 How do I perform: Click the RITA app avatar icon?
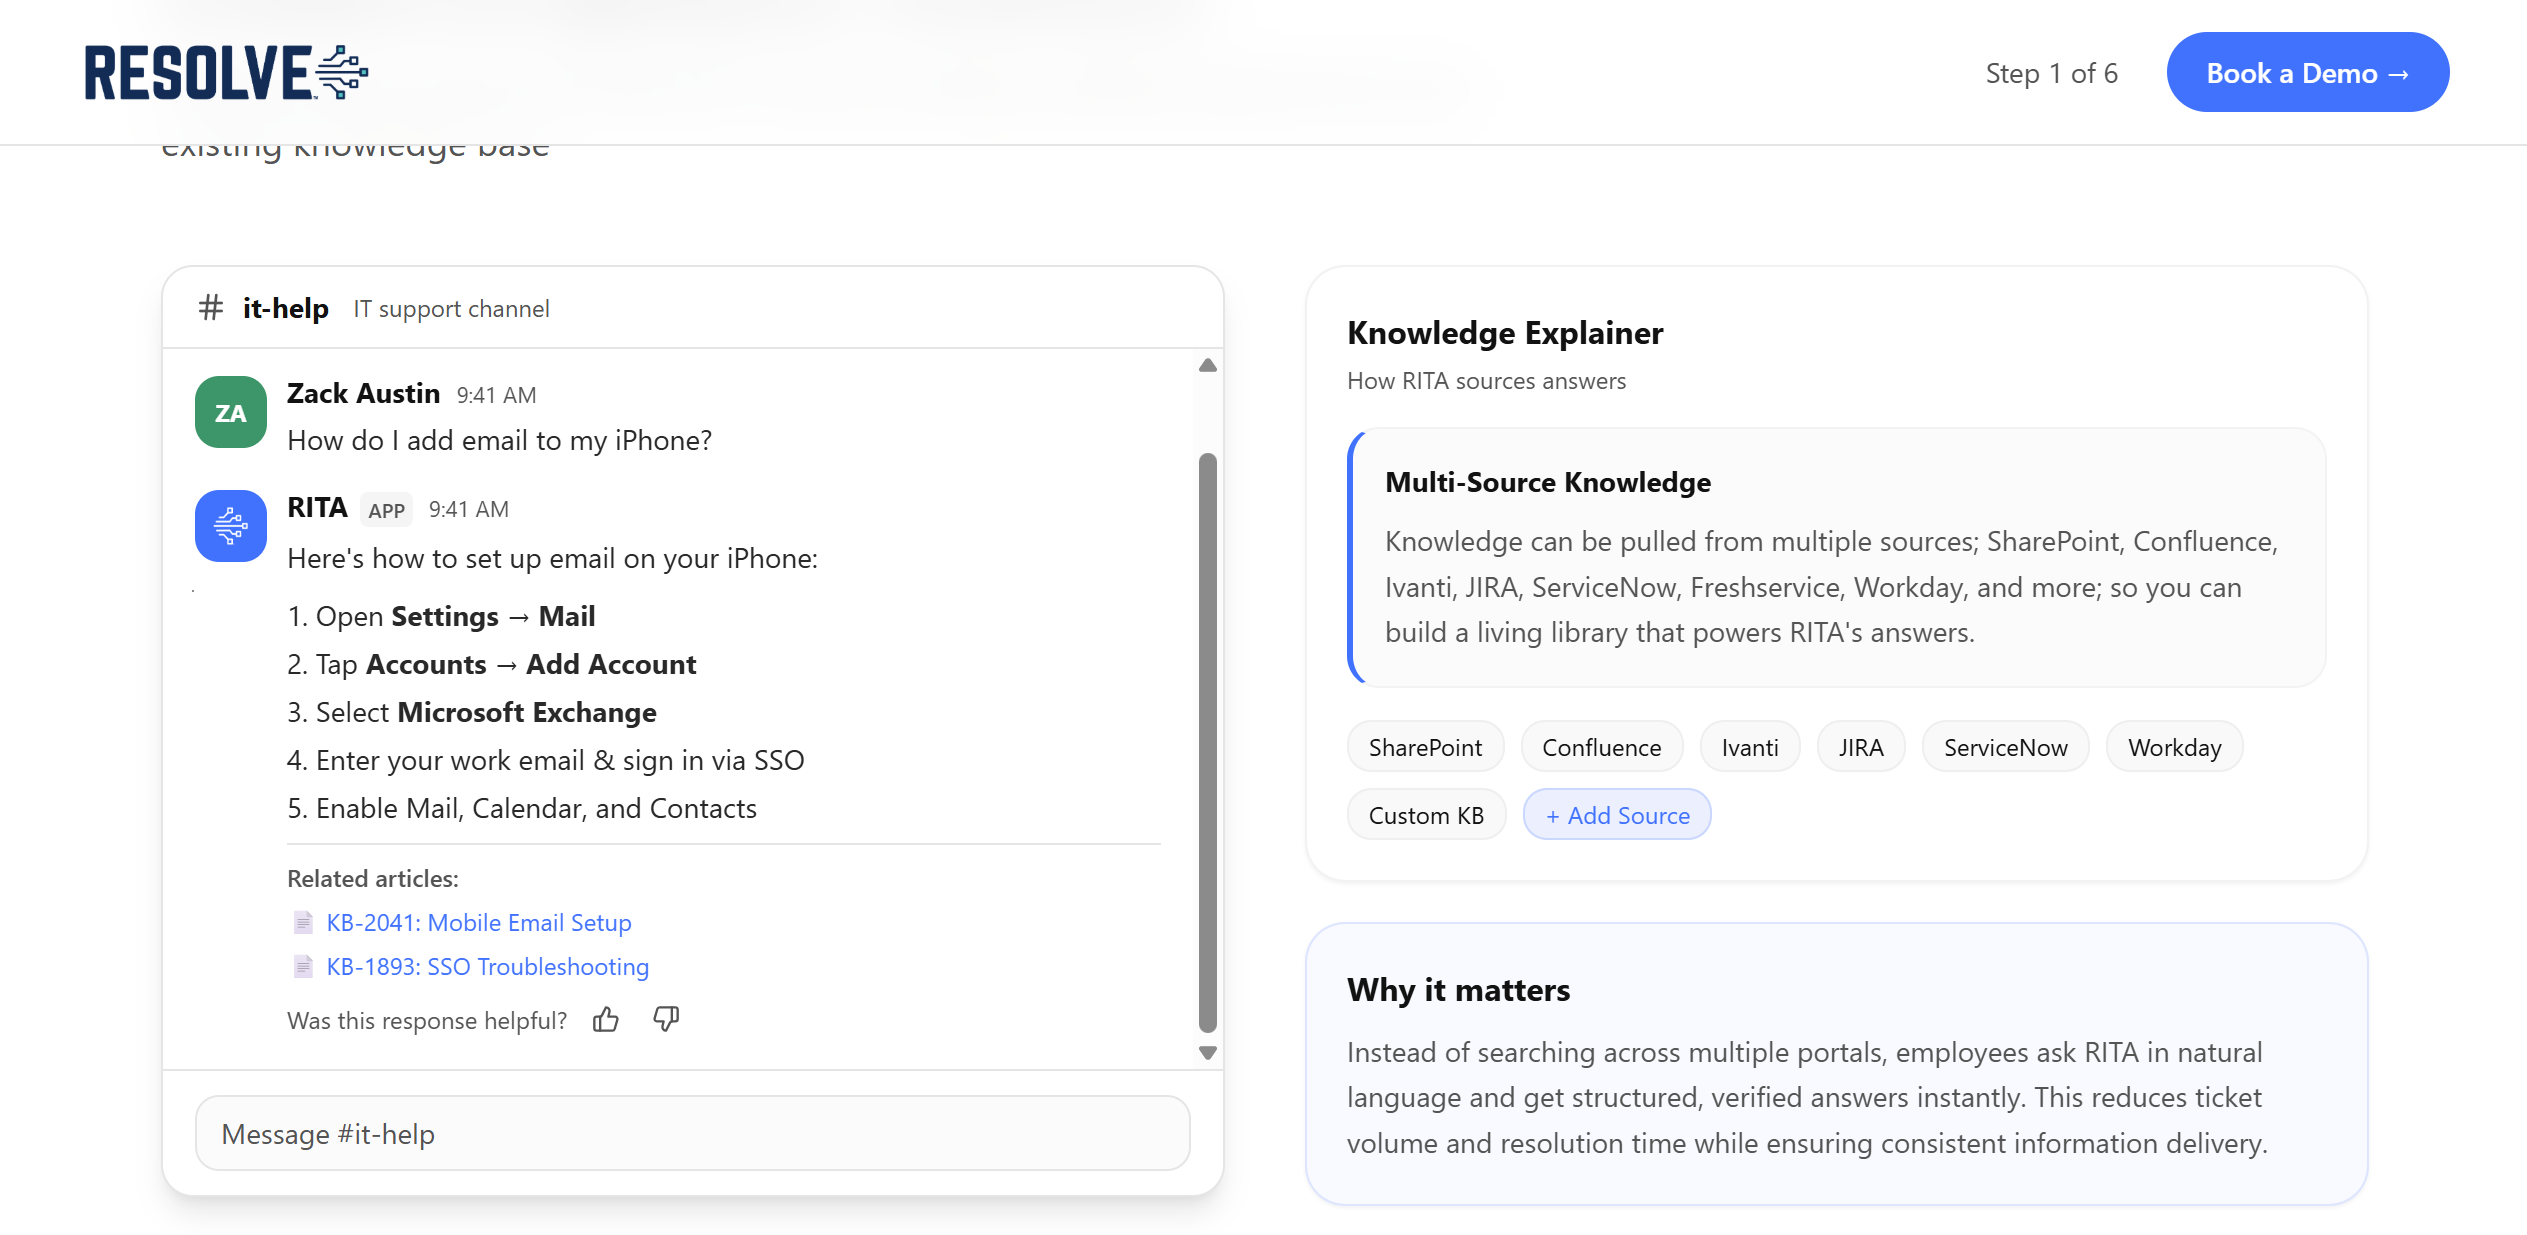click(231, 526)
